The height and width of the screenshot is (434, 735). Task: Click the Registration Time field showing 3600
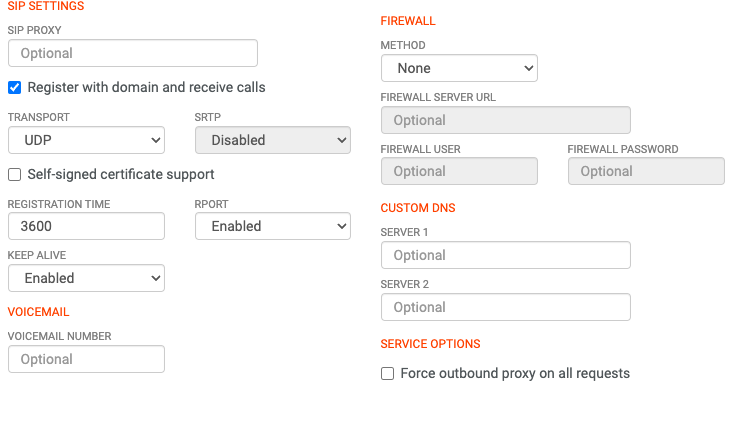(86, 226)
